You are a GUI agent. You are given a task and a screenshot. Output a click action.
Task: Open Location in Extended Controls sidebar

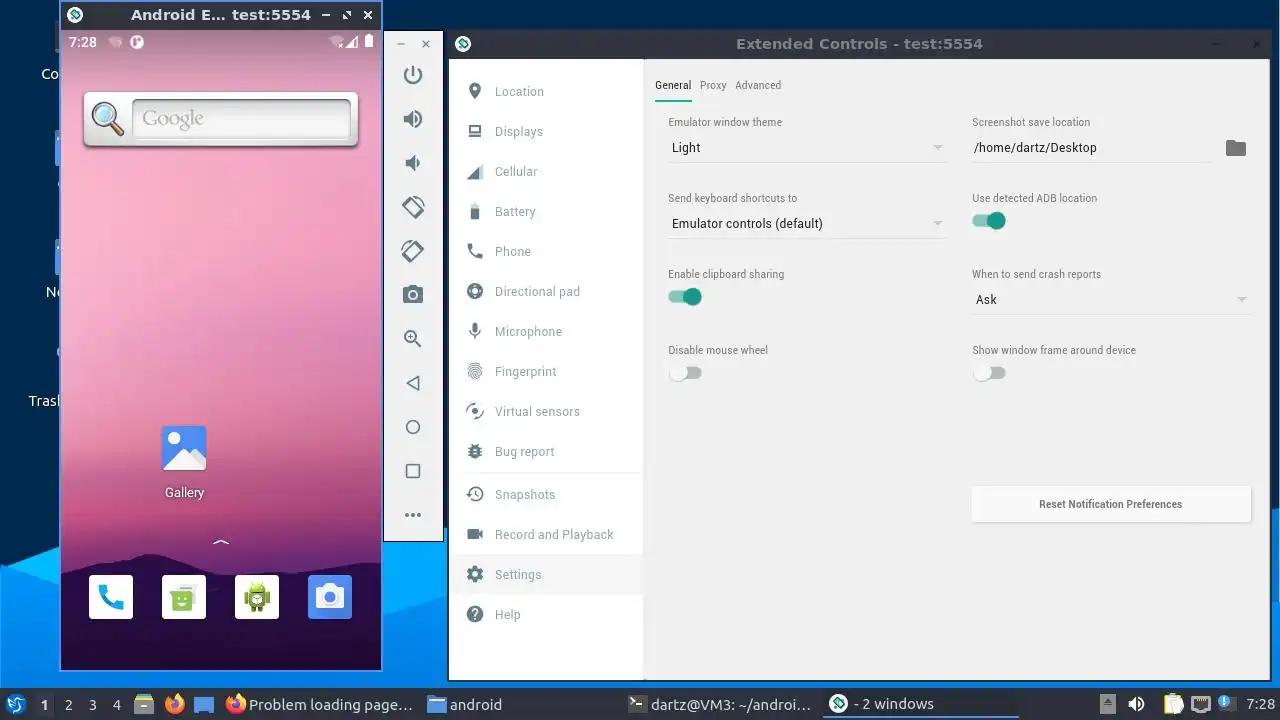coord(544,92)
